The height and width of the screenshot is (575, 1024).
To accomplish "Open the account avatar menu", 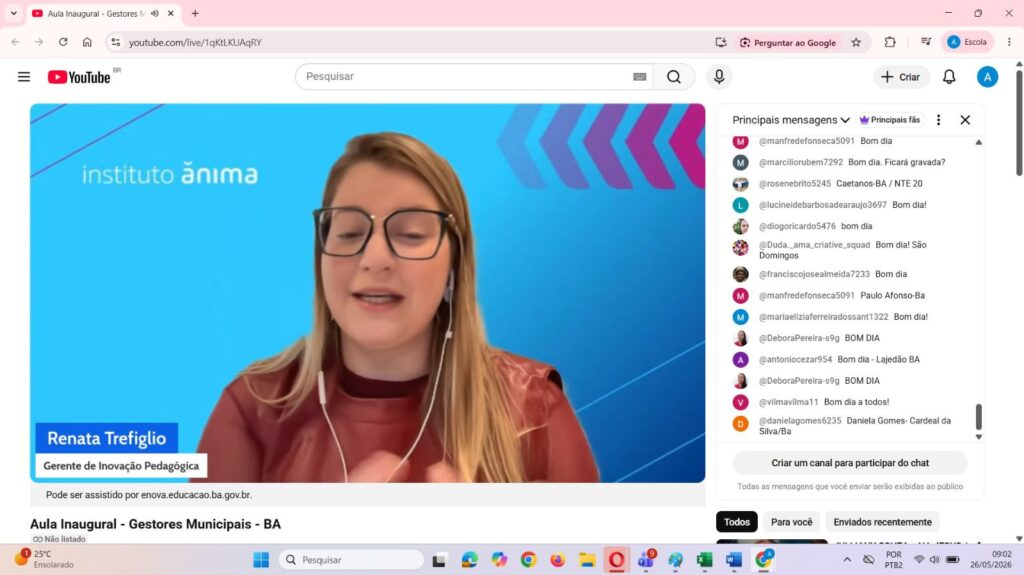I will pos(987,77).
